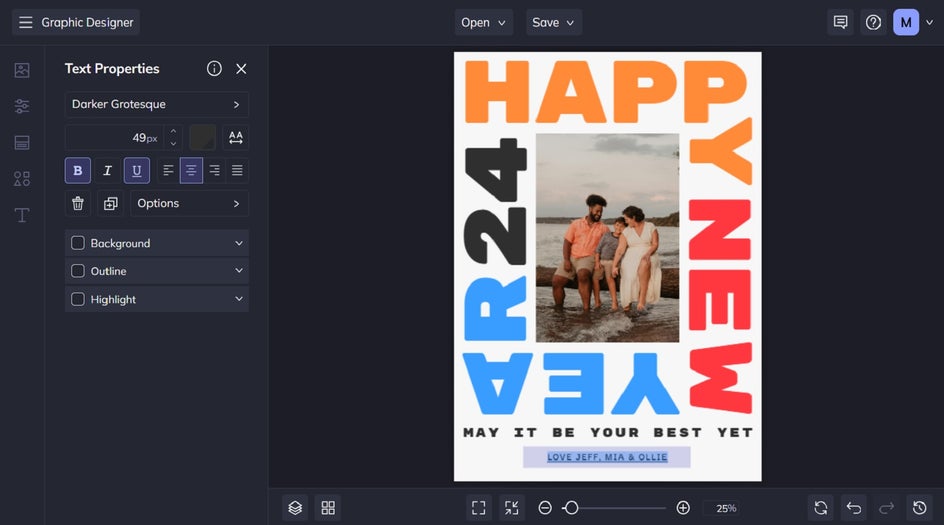Select the orange HAPP heading text

(x=606, y=92)
